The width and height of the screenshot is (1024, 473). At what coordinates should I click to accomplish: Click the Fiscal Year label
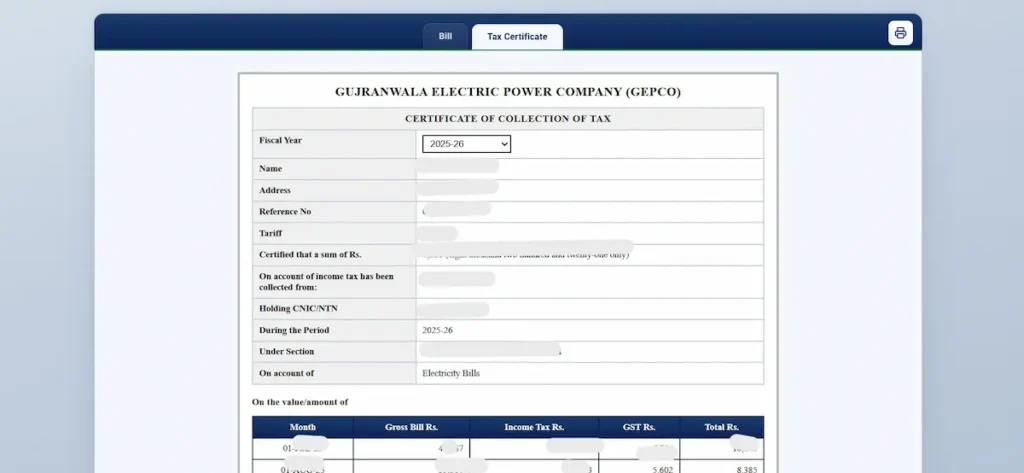[x=280, y=140]
